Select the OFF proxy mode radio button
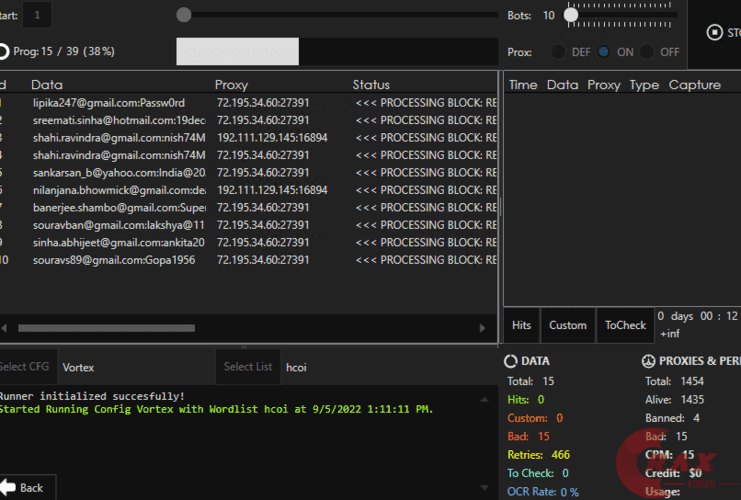The image size is (741, 500). pos(647,52)
